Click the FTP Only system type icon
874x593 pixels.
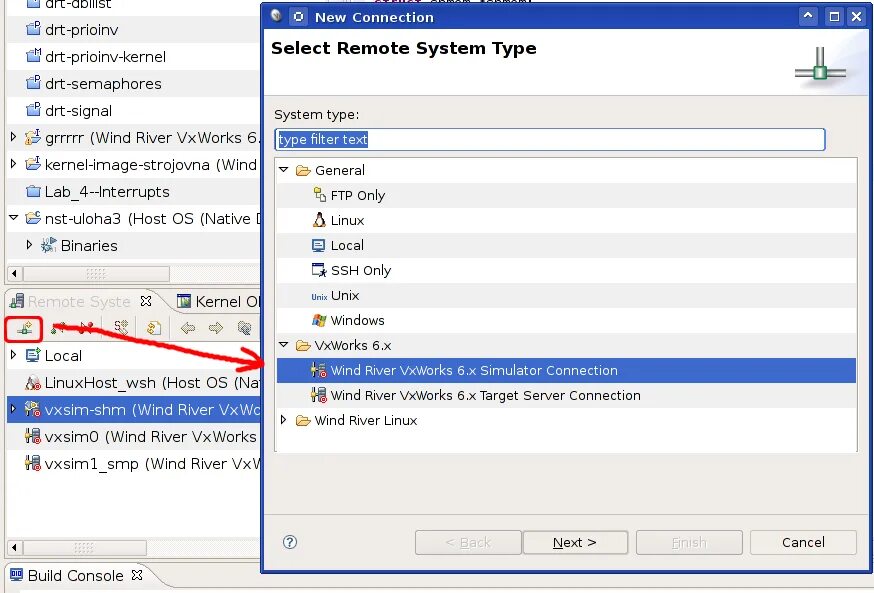[319, 195]
